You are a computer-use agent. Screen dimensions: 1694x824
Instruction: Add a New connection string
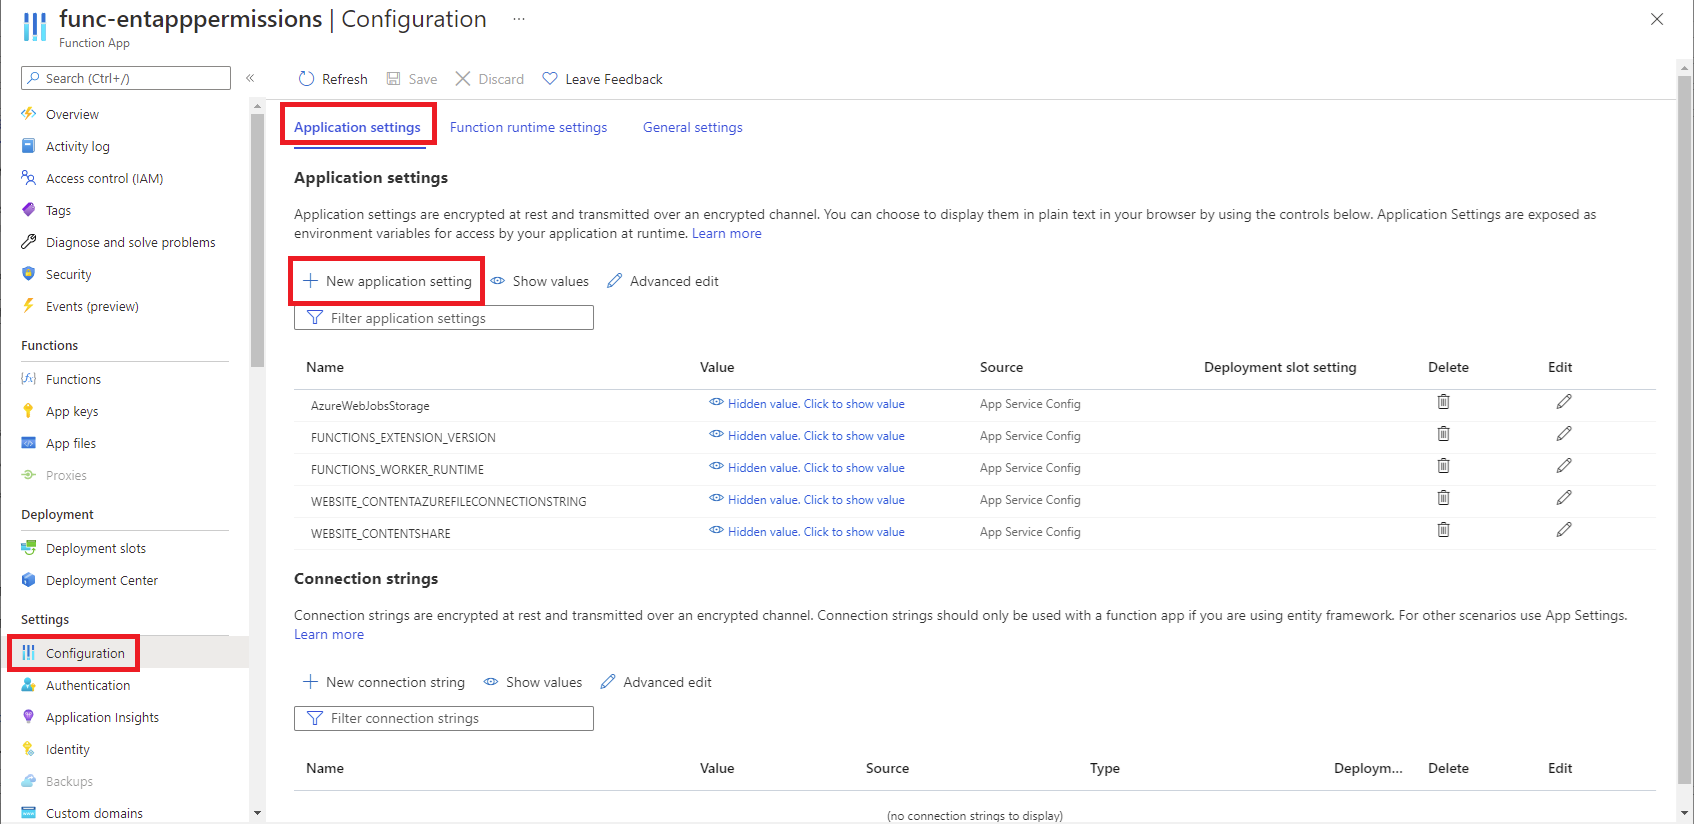(384, 682)
